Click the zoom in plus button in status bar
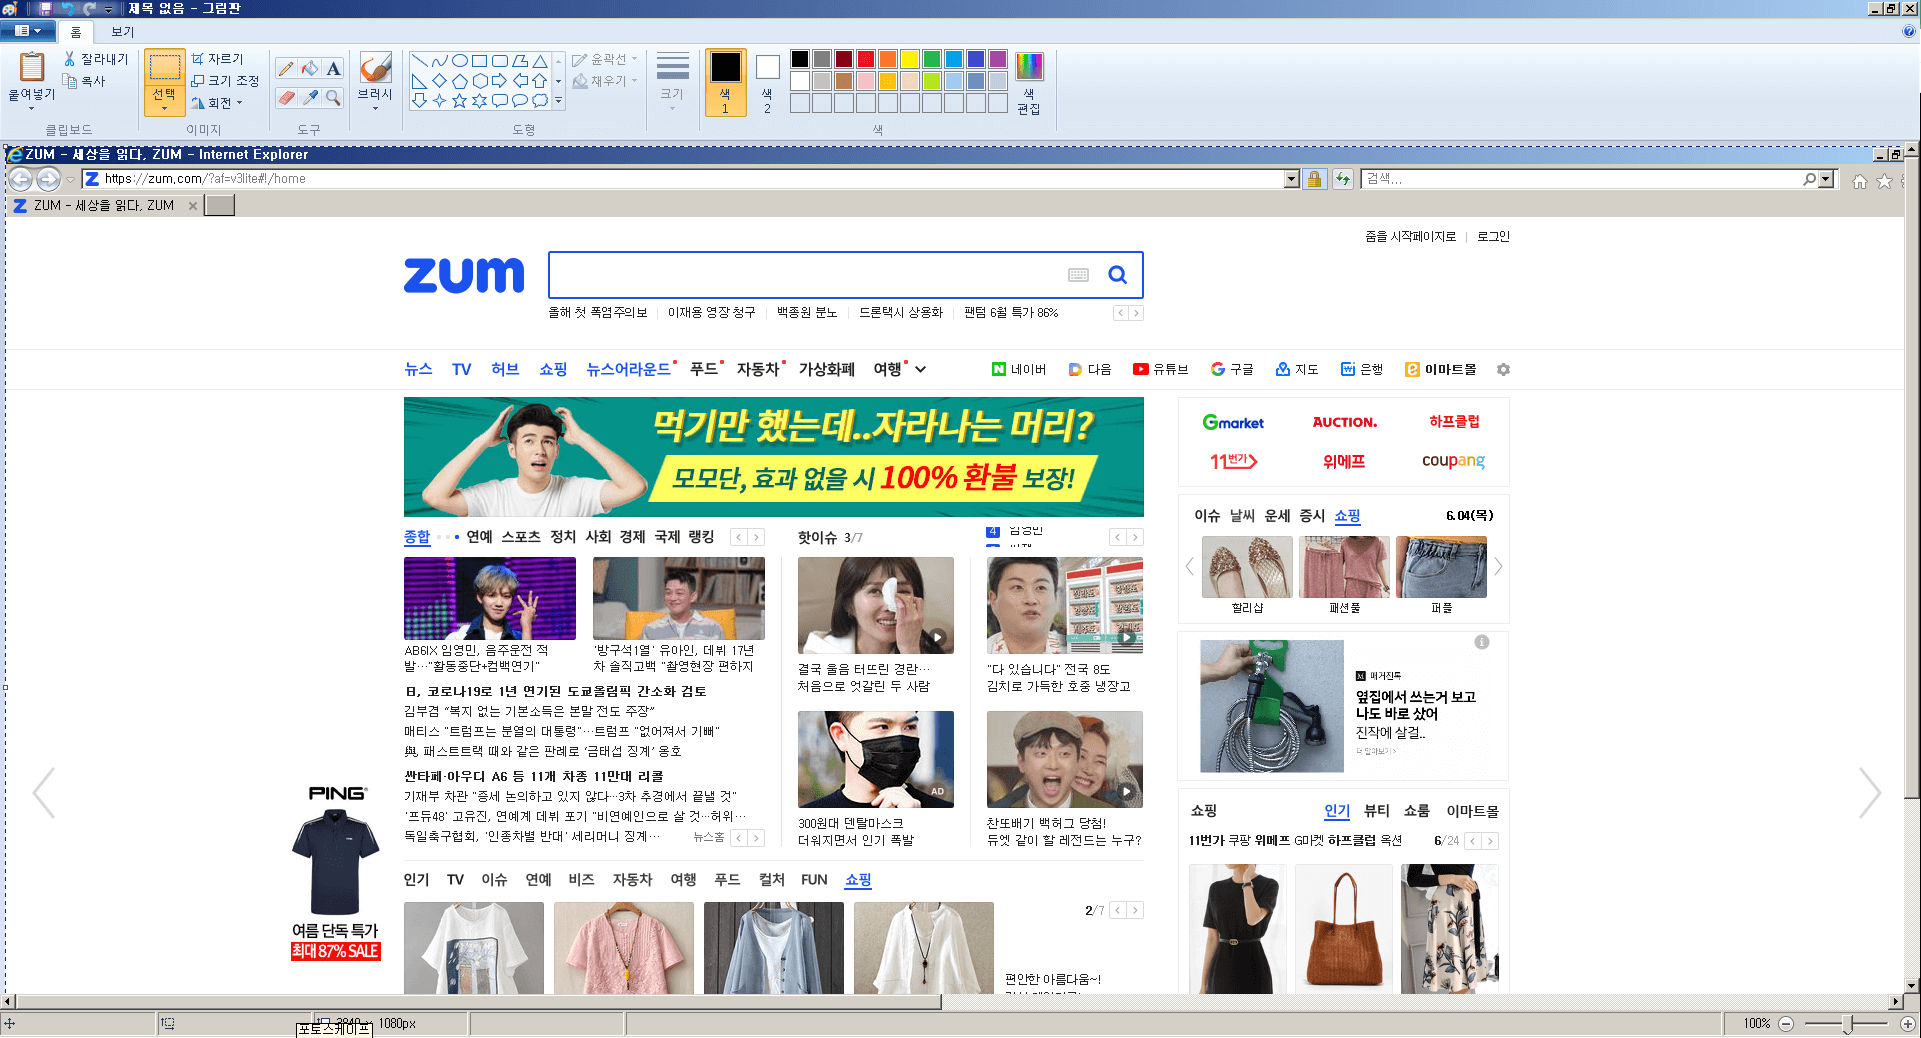Viewport: 1921px width, 1038px height. pyautogui.click(x=1908, y=1024)
